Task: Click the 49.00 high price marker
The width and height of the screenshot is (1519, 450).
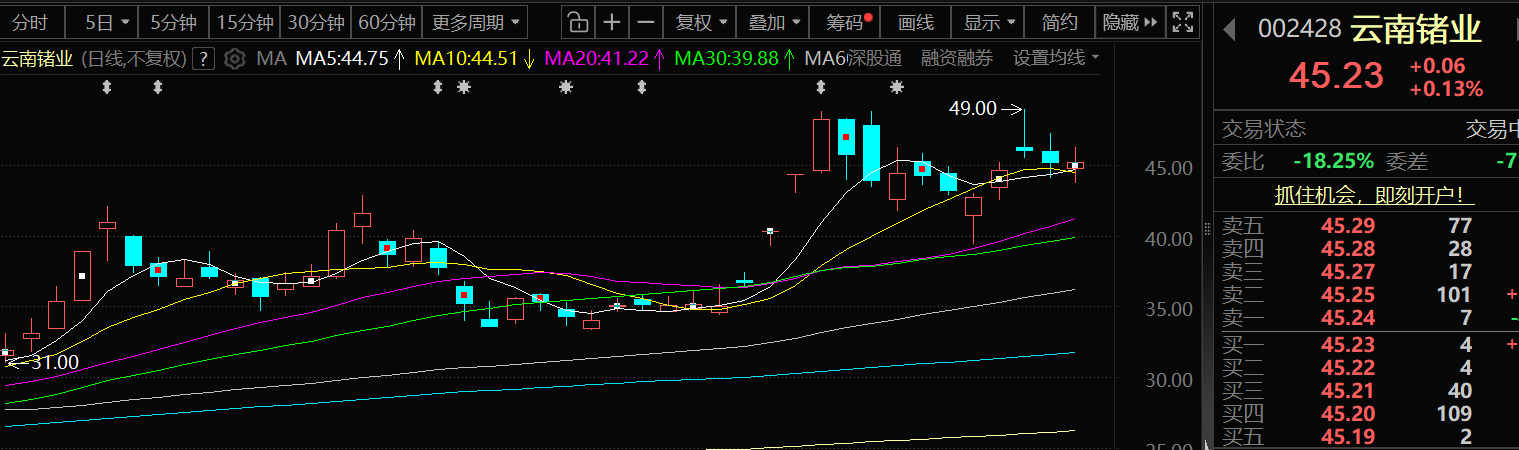Action: click(x=972, y=109)
